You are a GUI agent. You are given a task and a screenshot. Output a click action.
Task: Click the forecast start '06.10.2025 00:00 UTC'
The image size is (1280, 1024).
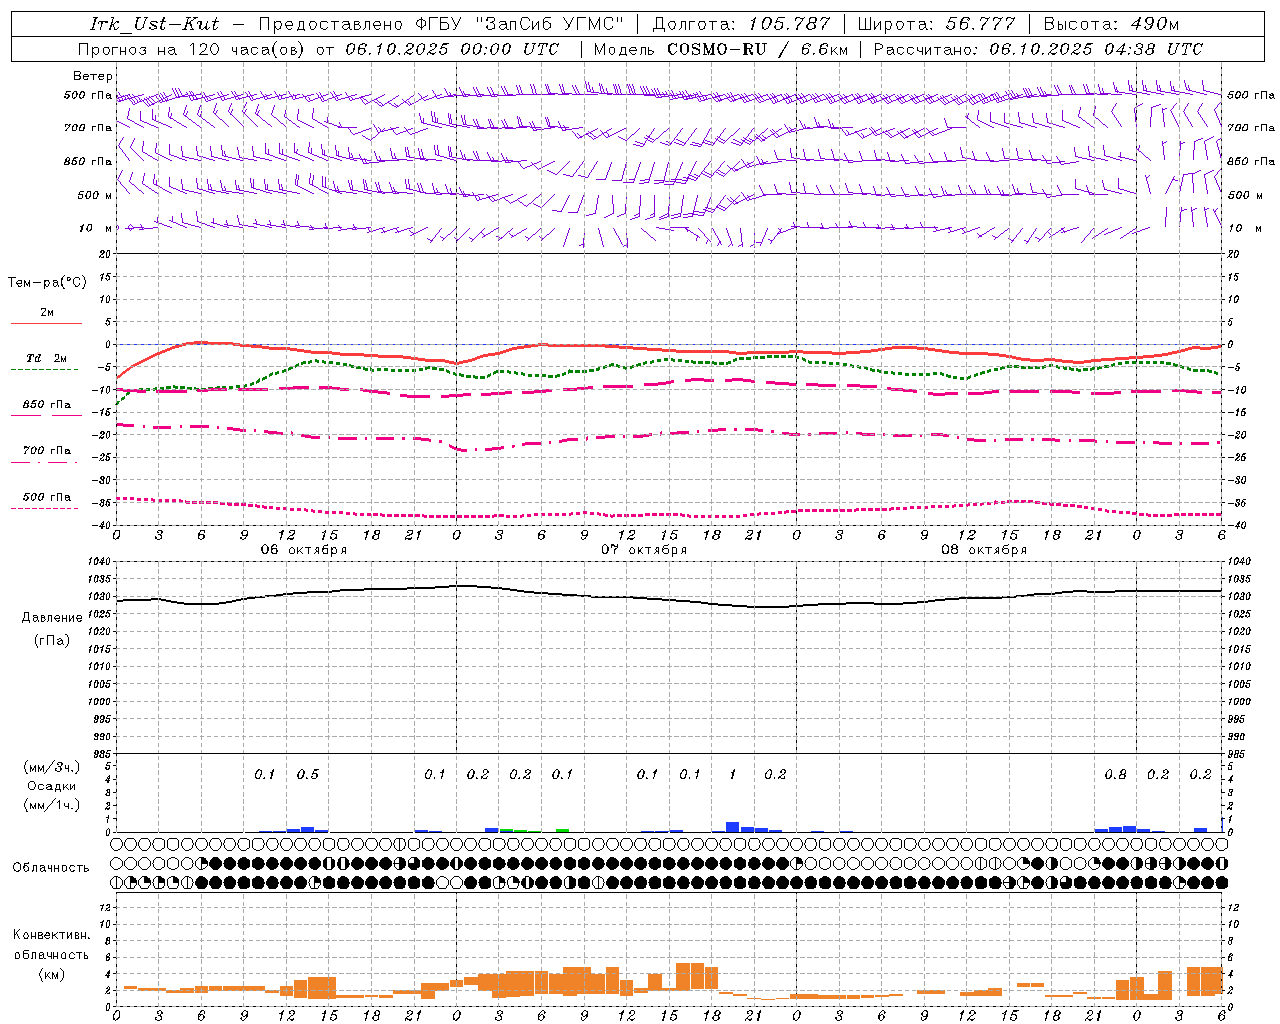(x=452, y=49)
